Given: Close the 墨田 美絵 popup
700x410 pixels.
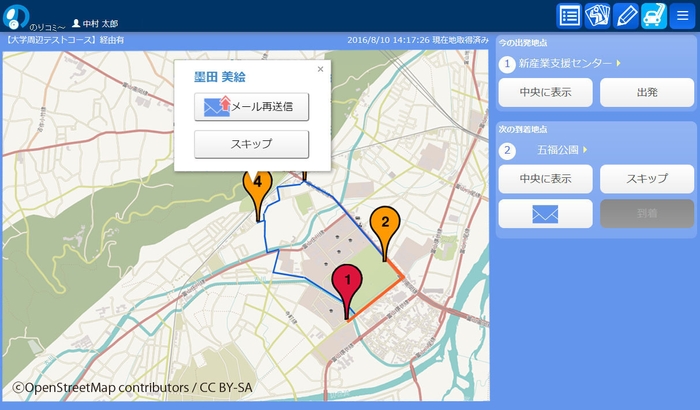Looking at the screenshot, I should [320, 69].
